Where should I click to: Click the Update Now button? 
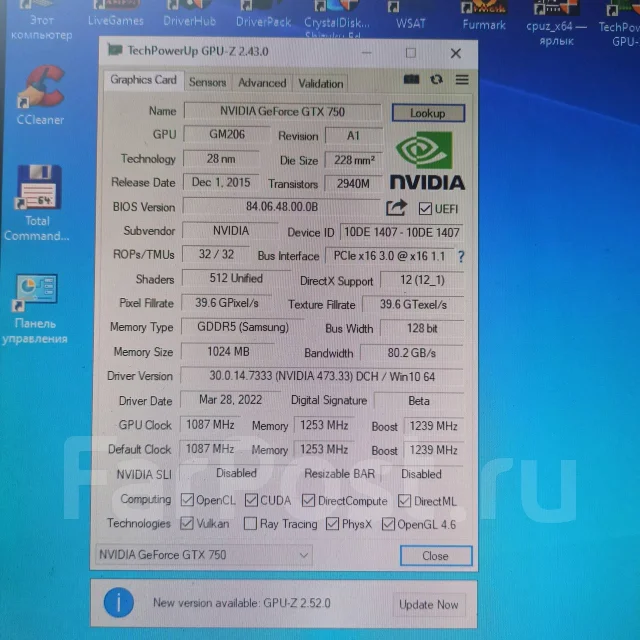[x=429, y=604]
